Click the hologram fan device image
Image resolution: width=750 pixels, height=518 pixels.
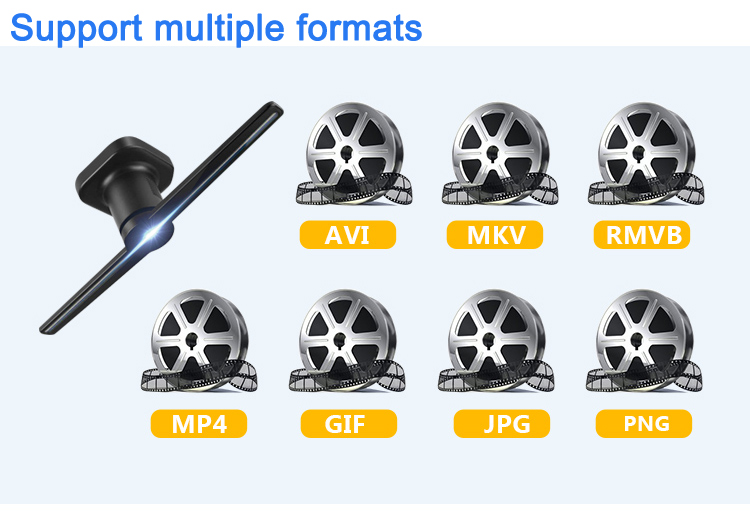[161, 218]
